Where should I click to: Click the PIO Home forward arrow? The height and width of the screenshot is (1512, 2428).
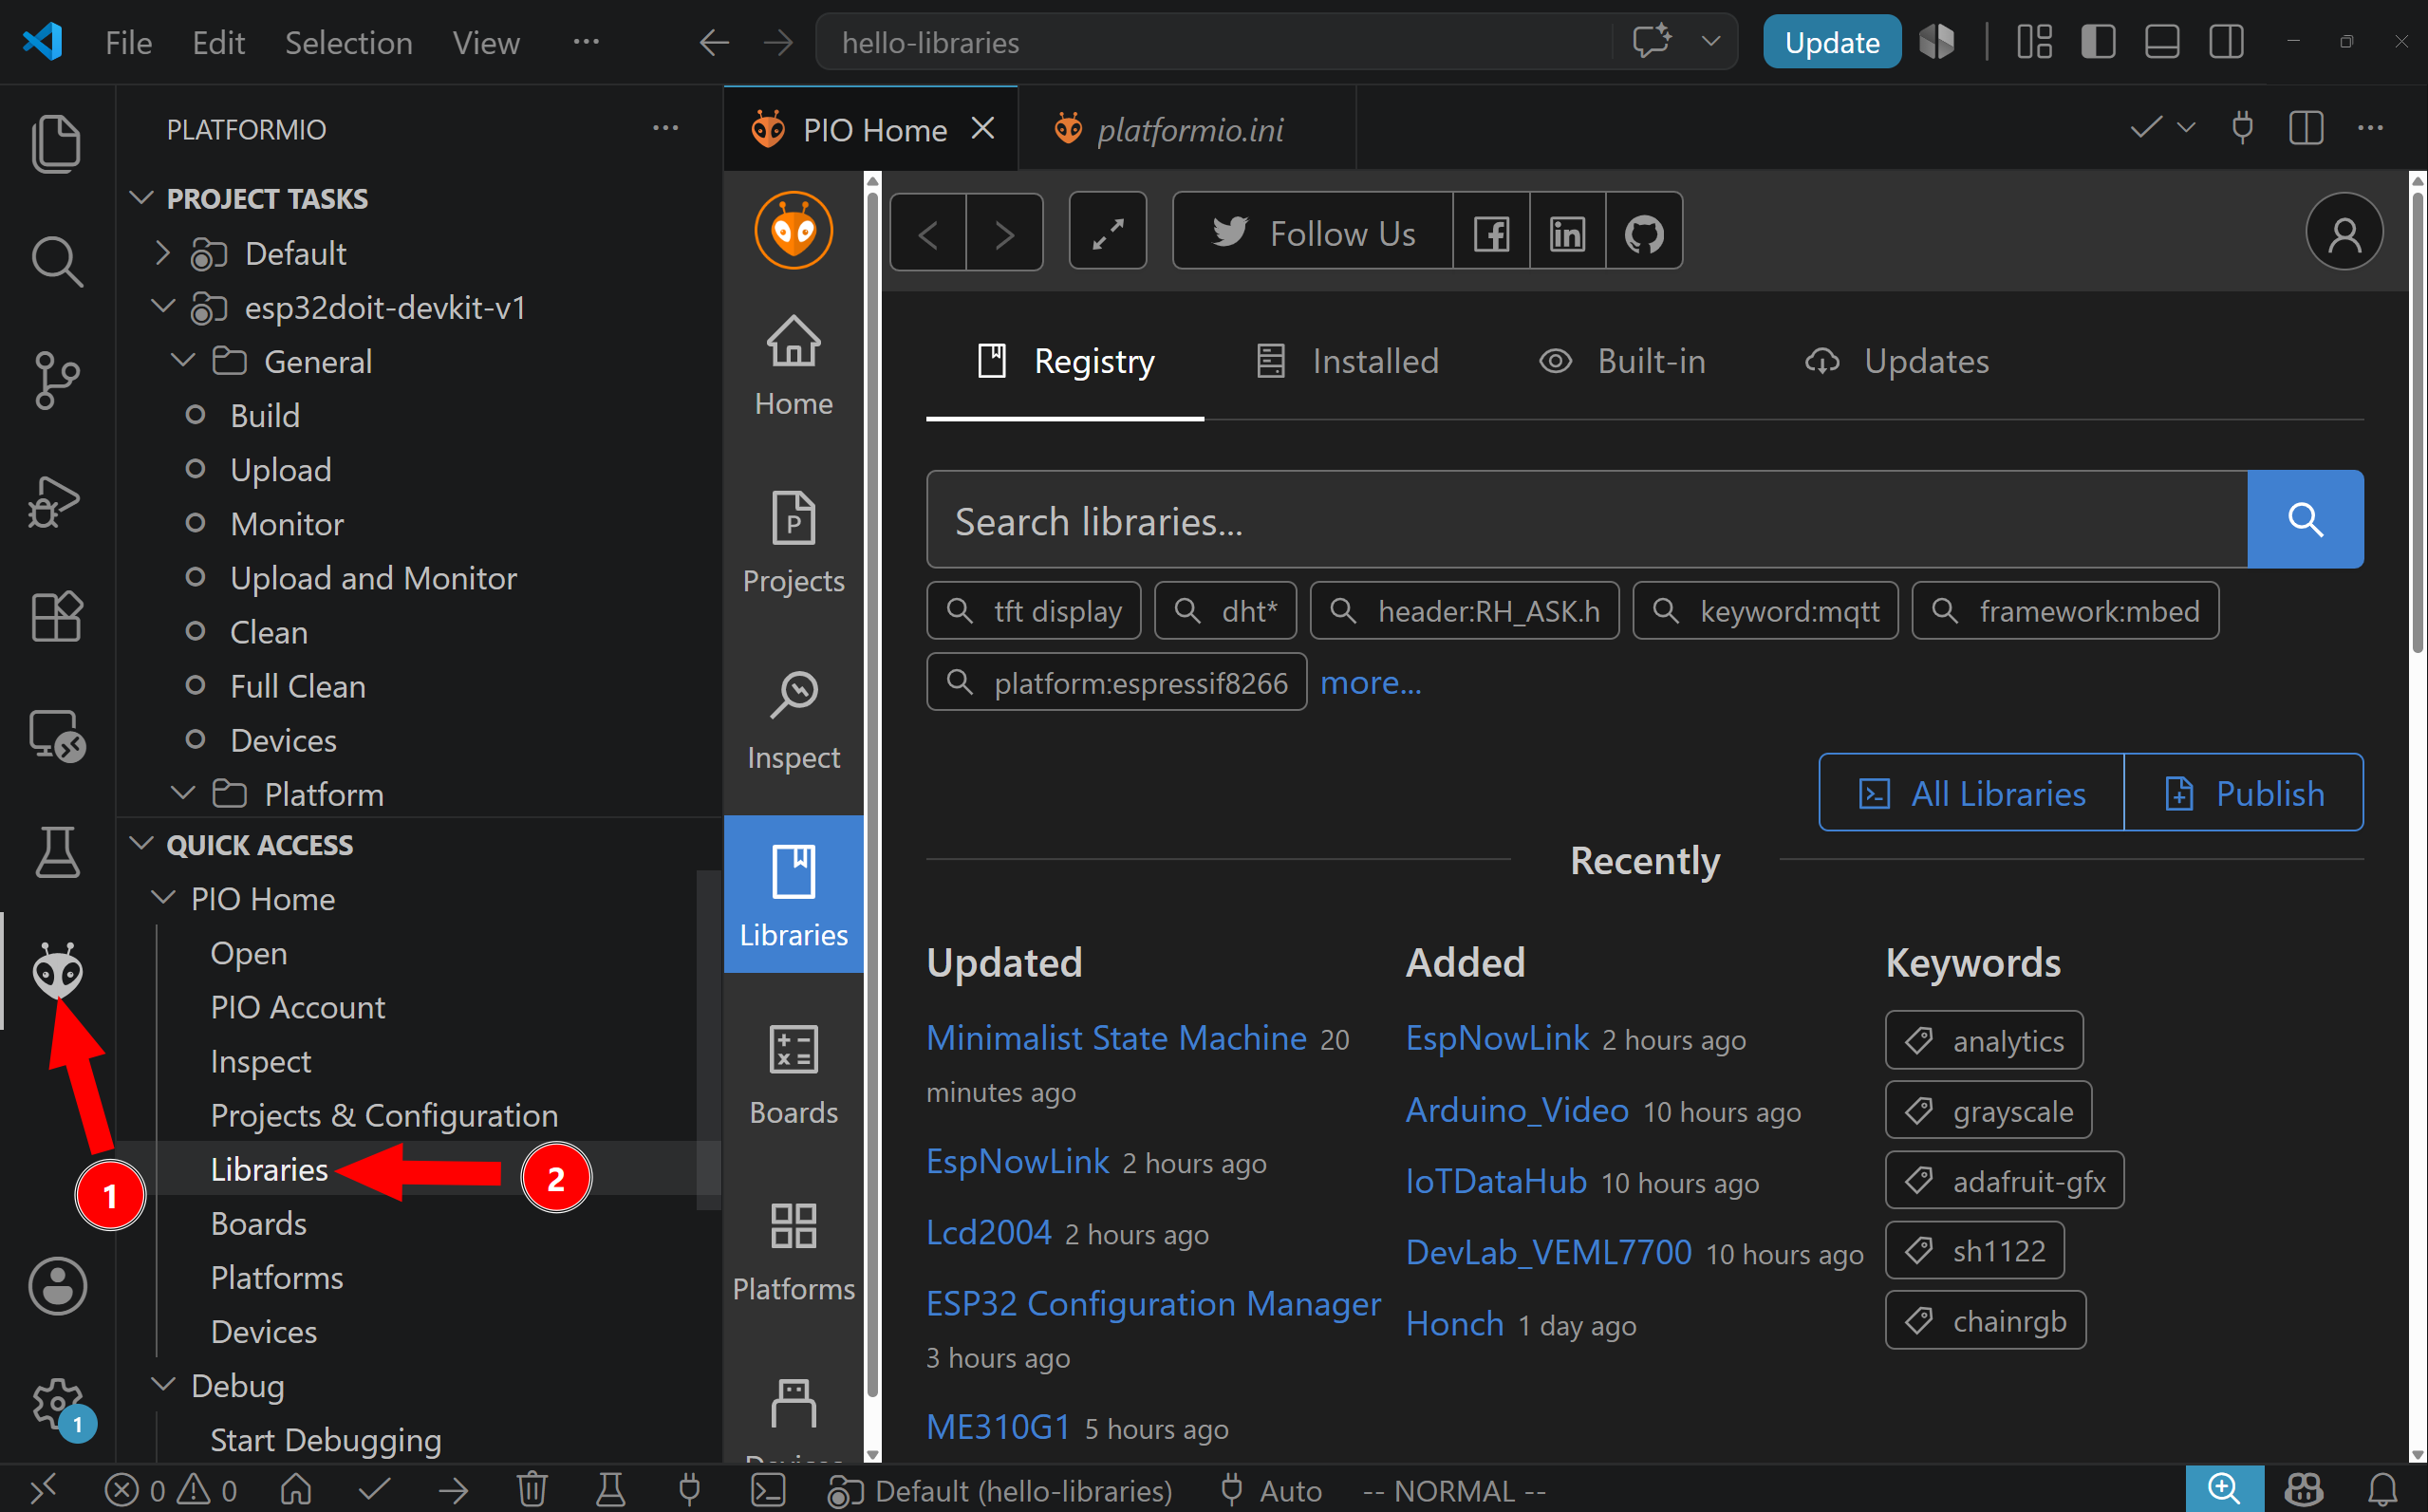coord(1005,233)
